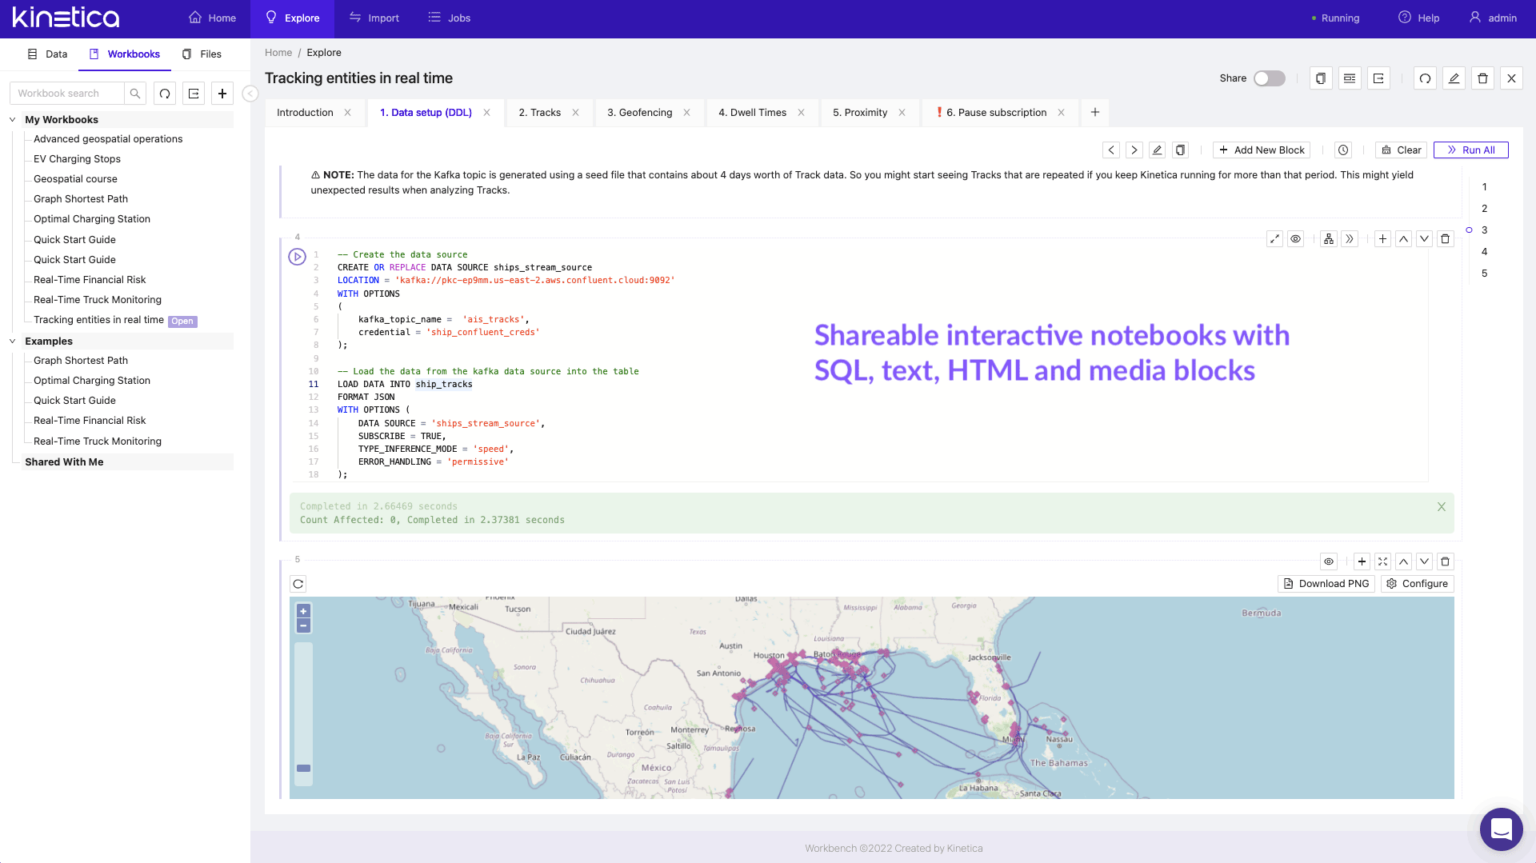Viewport: 1536px width, 863px height.
Task: Toggle visibility of the SQL block with the eye icon
Action: [1295, 238]
